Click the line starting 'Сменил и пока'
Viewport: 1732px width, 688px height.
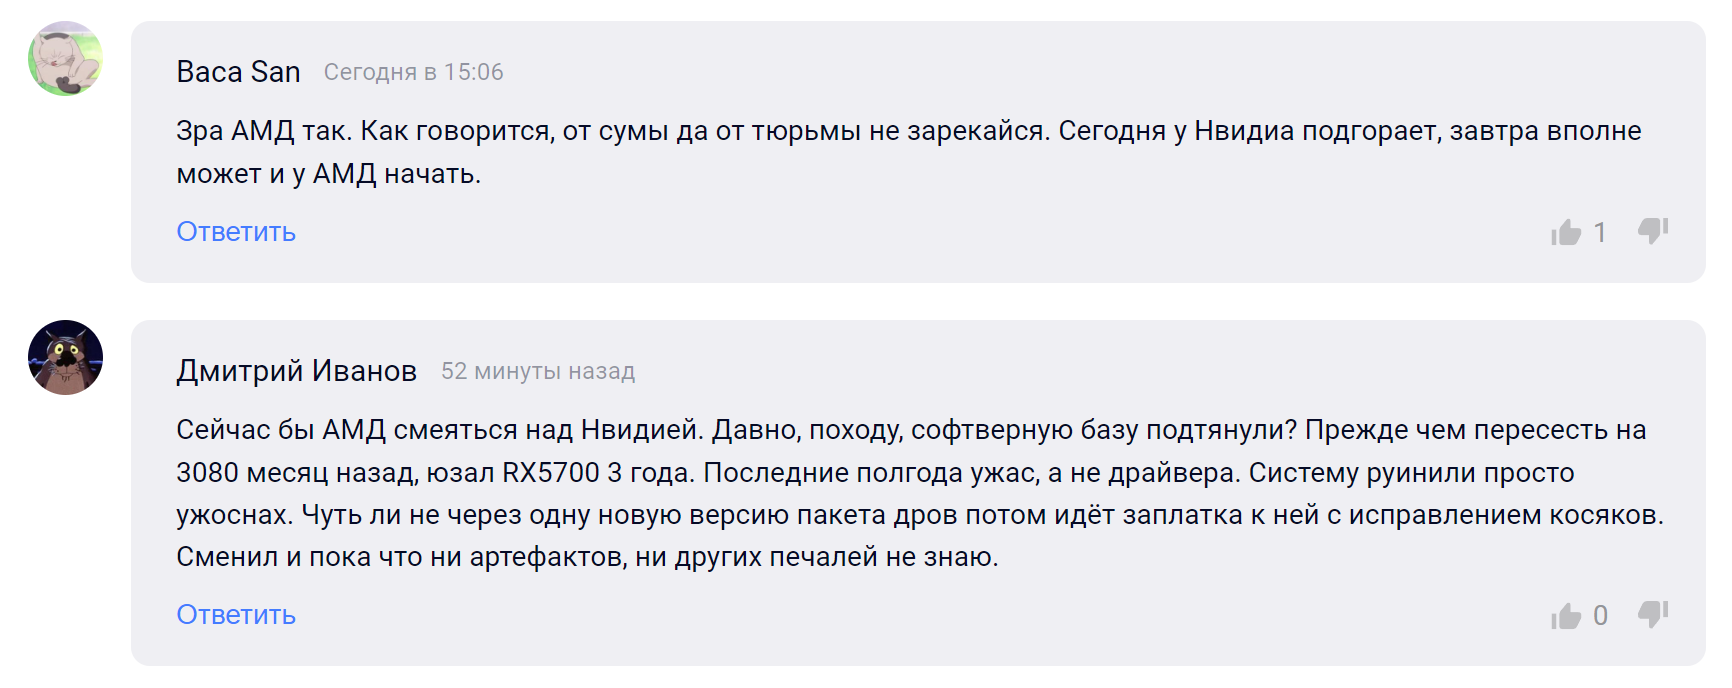(x=587, y=557)
